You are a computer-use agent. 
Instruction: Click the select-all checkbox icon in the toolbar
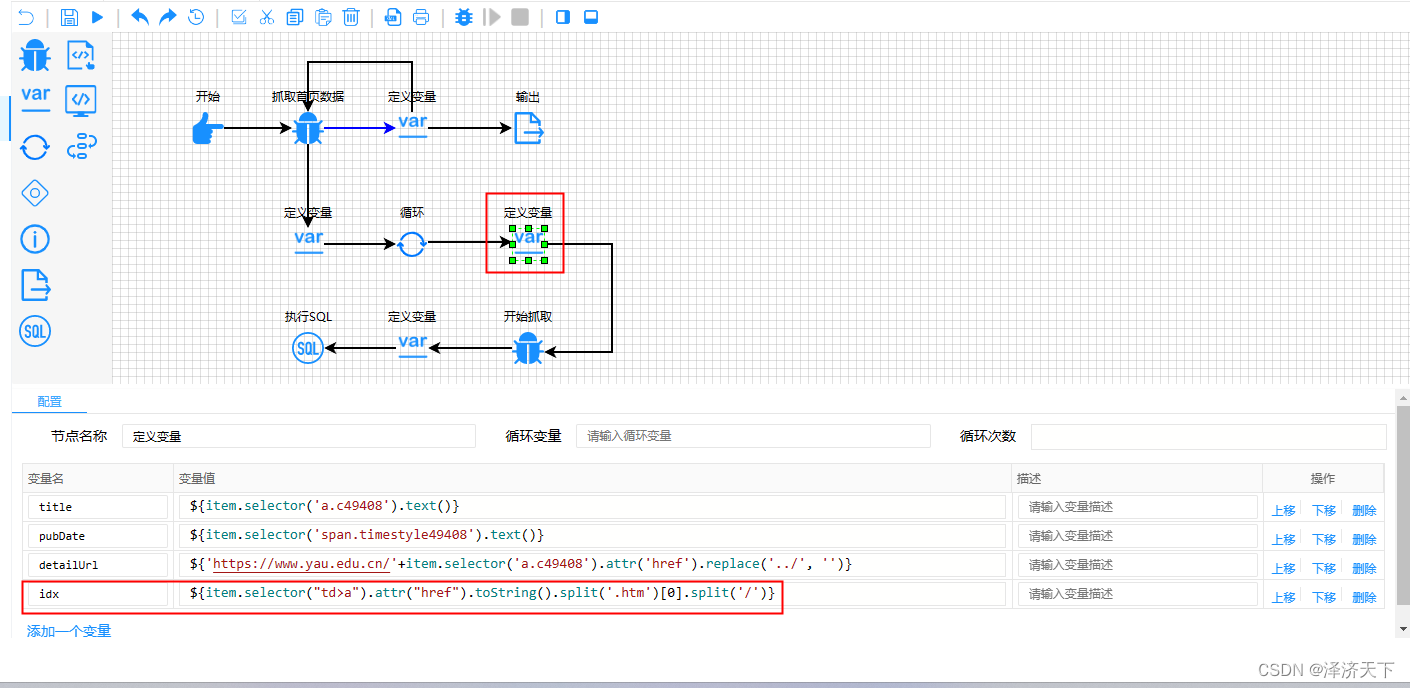click(239, 17)
